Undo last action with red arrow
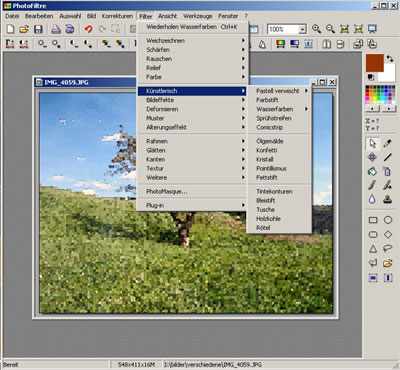This screenshot has width=400, height=370. click(x=88, y=29)
